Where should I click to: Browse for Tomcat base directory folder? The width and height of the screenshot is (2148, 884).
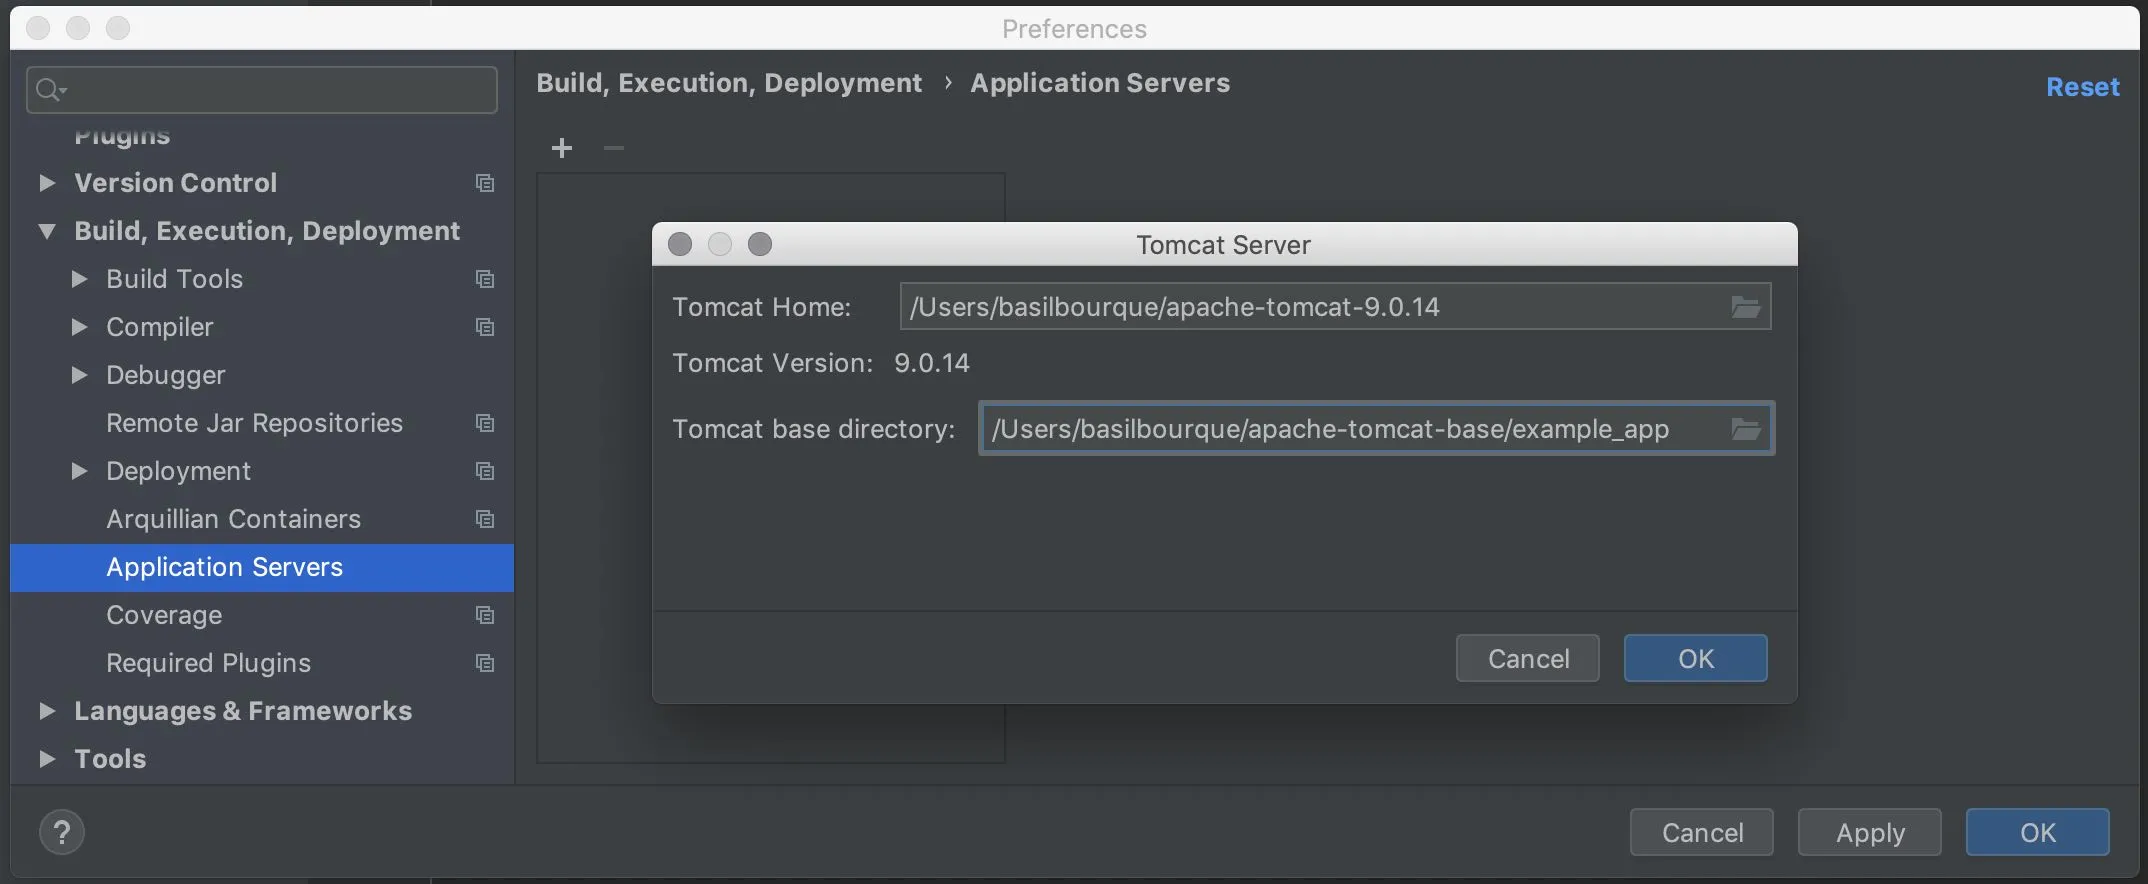click(1745, 429)
